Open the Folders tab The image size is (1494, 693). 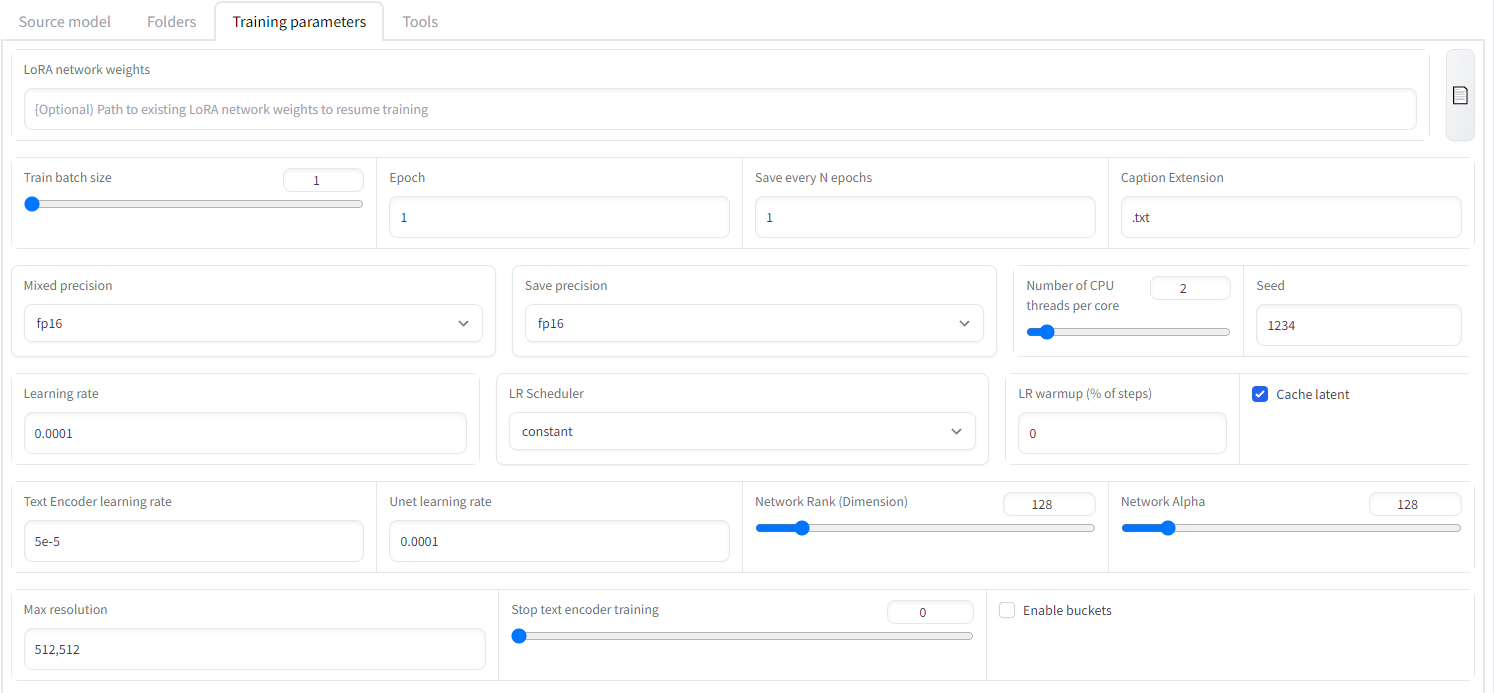click(170, 21)
